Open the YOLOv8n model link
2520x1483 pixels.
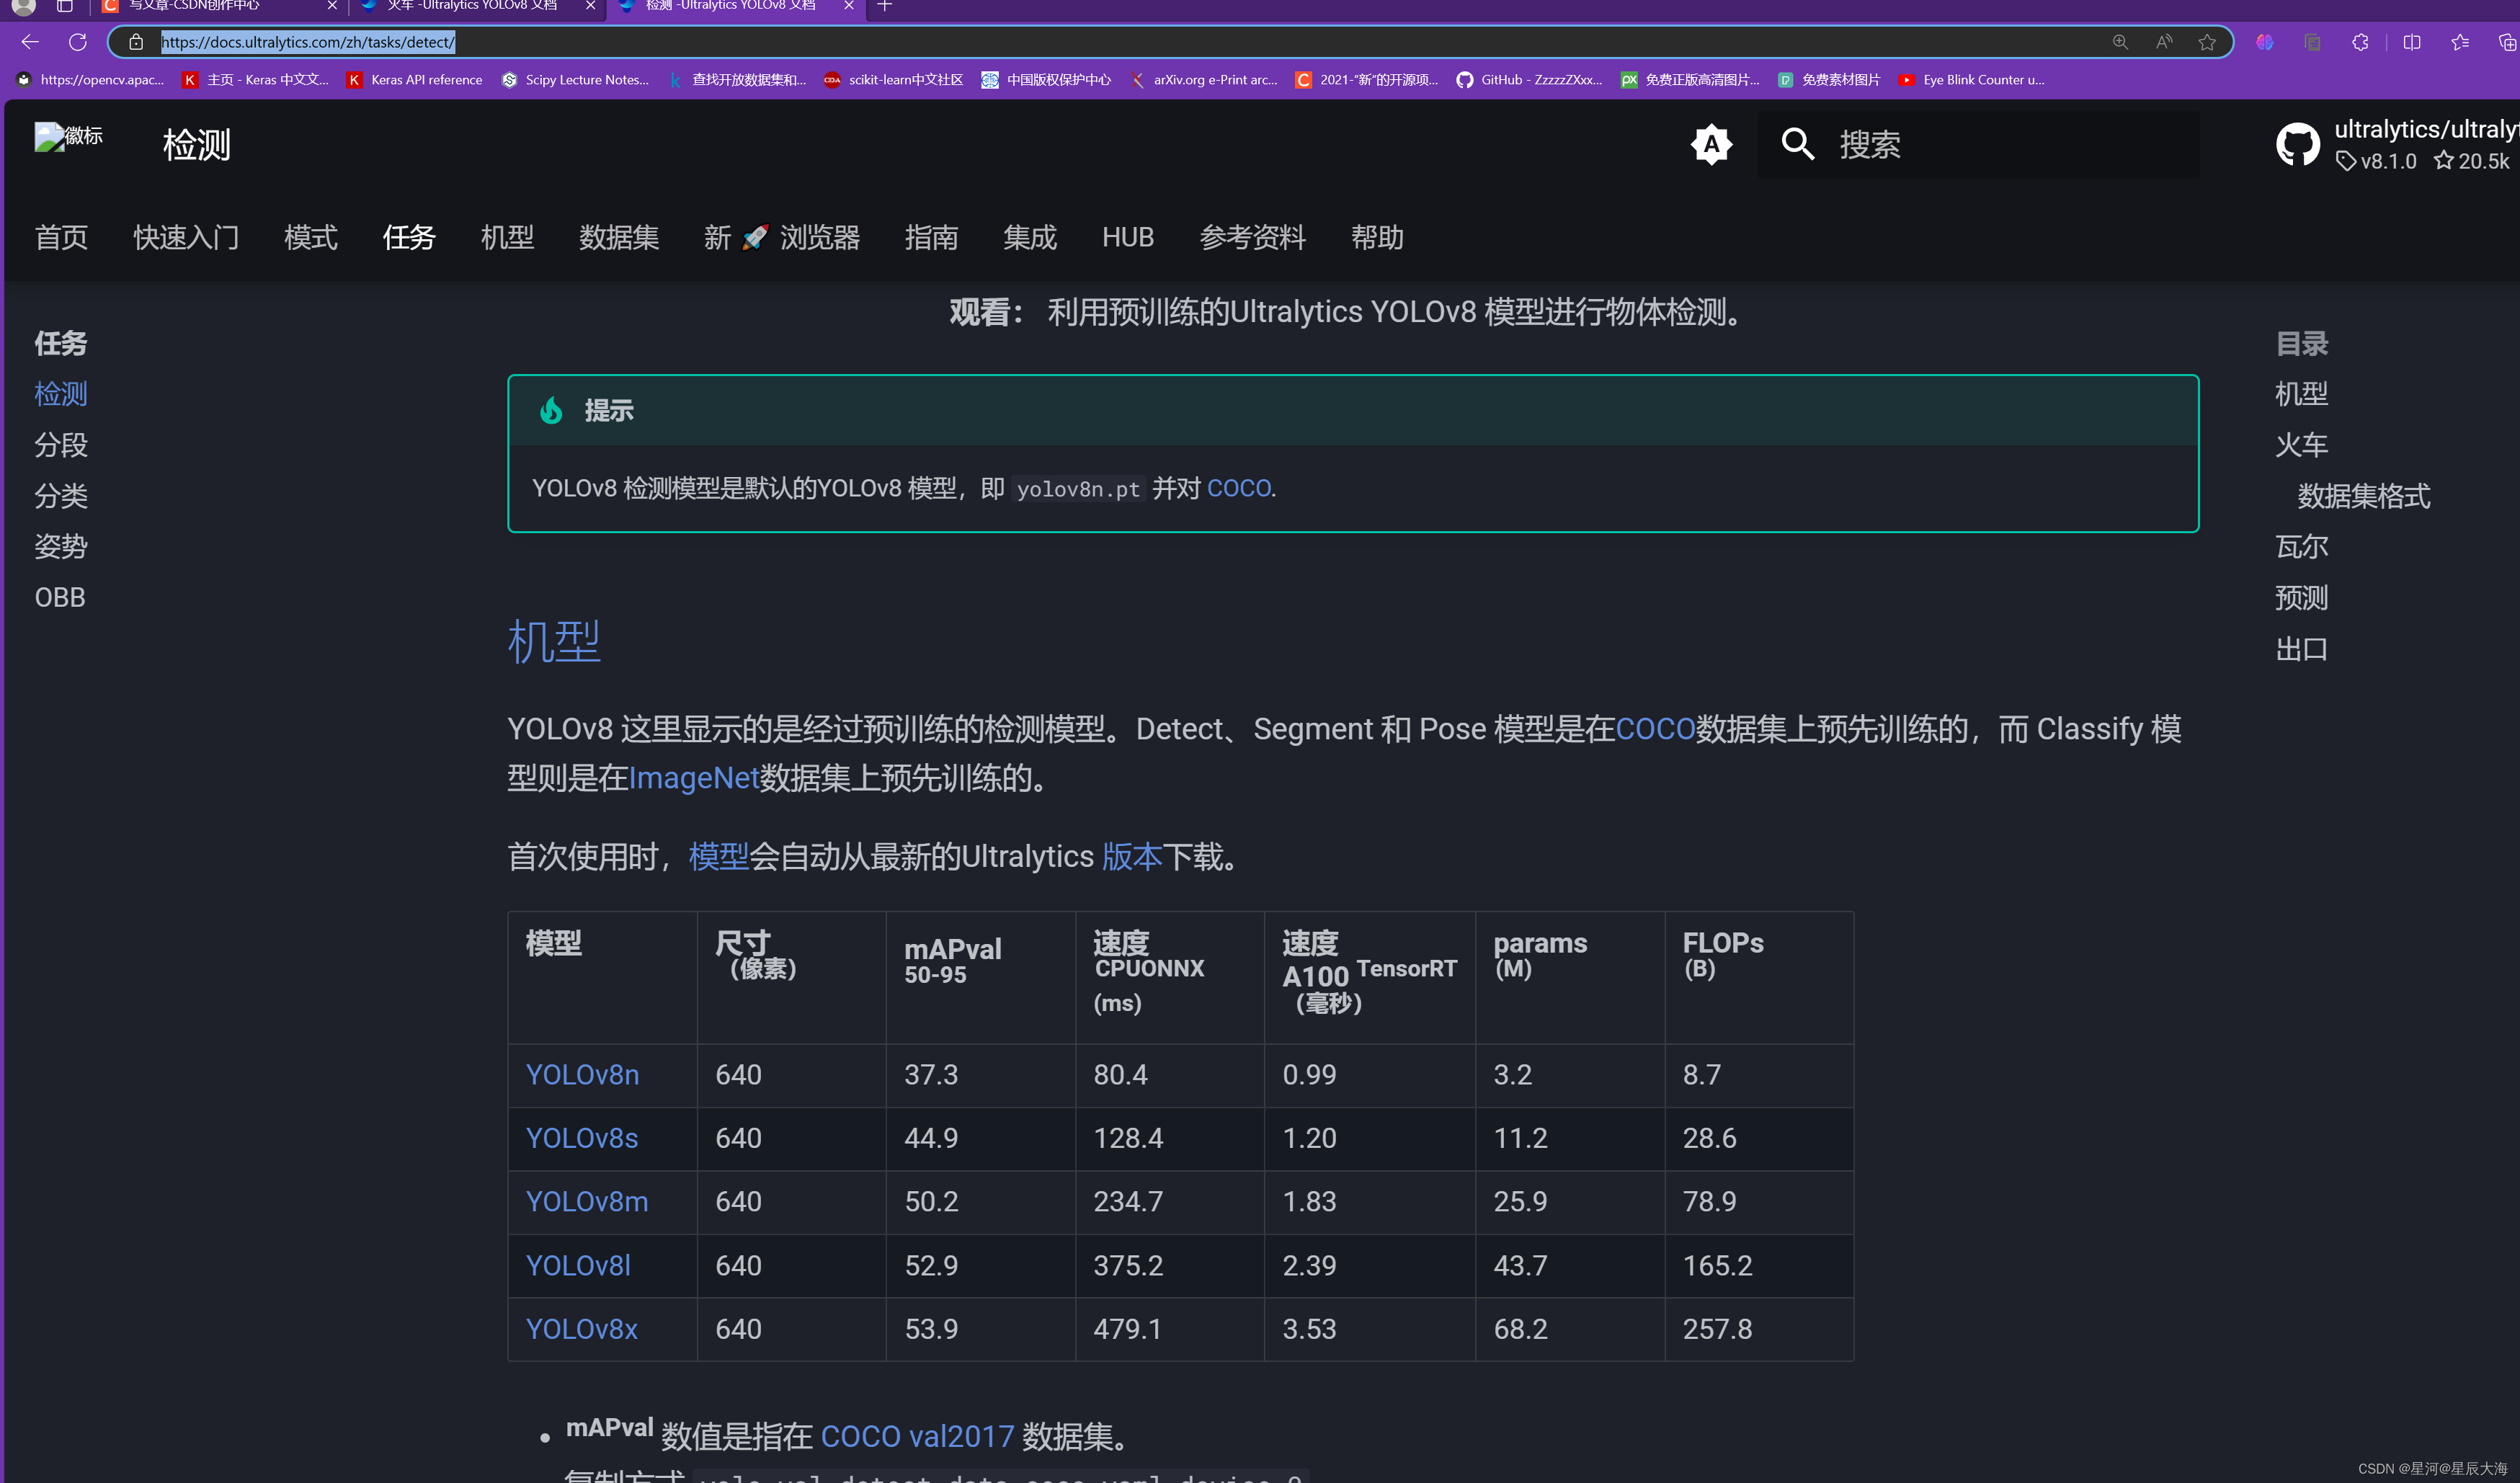[x=583, y=1074]
